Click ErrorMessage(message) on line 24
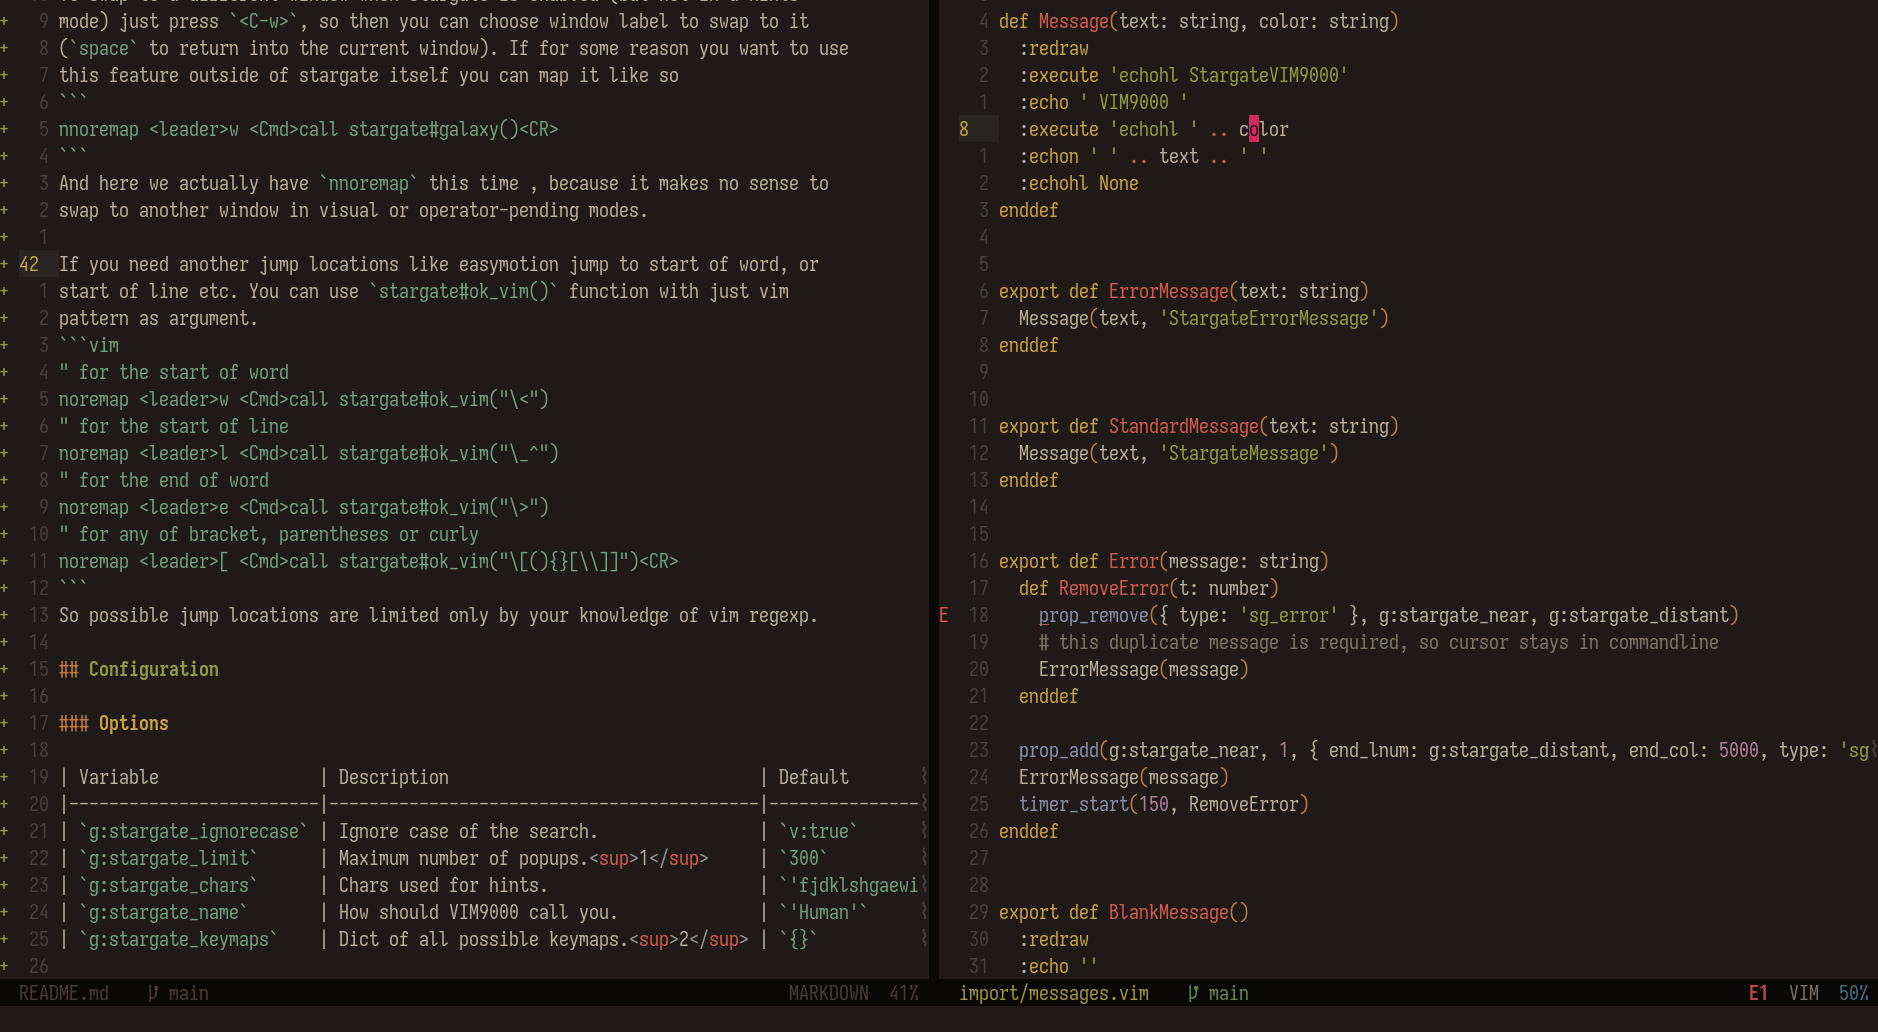The width and height of the screenshot is (1878, 1032). pos(1124,777)
